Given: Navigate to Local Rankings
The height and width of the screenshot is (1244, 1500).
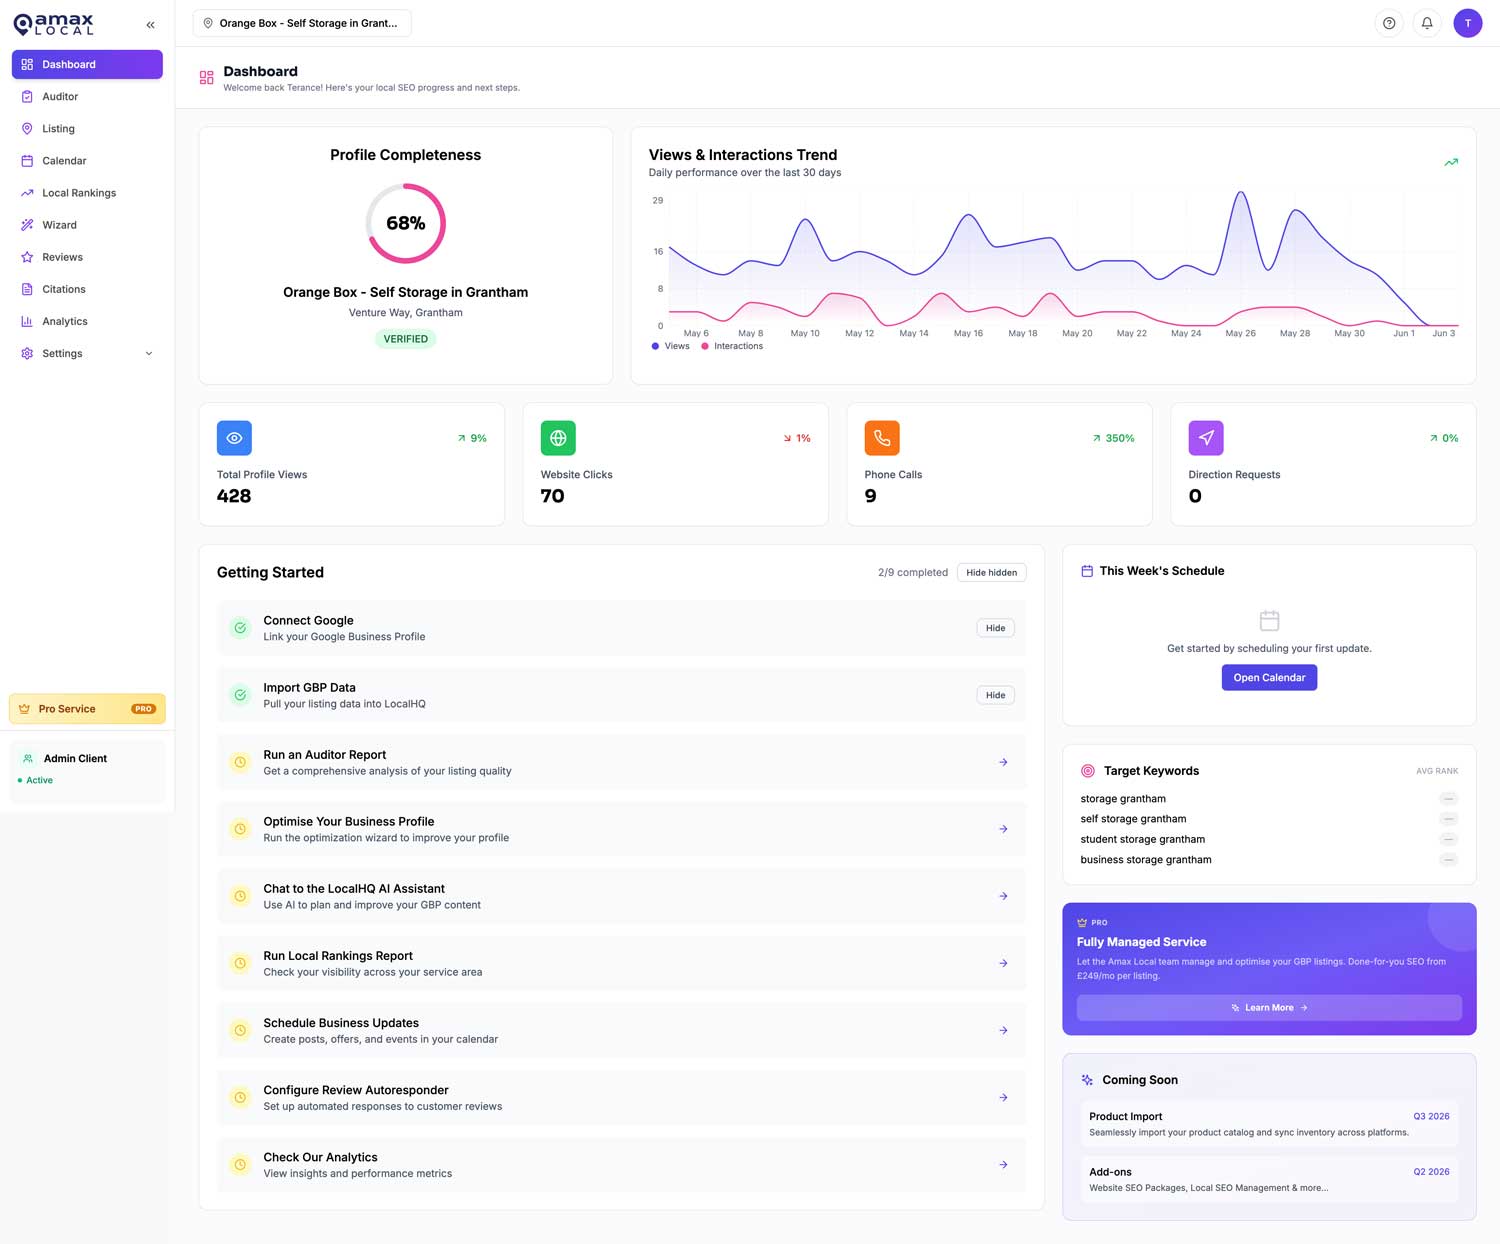Looking at the screenshot, I should click(87, 193).
